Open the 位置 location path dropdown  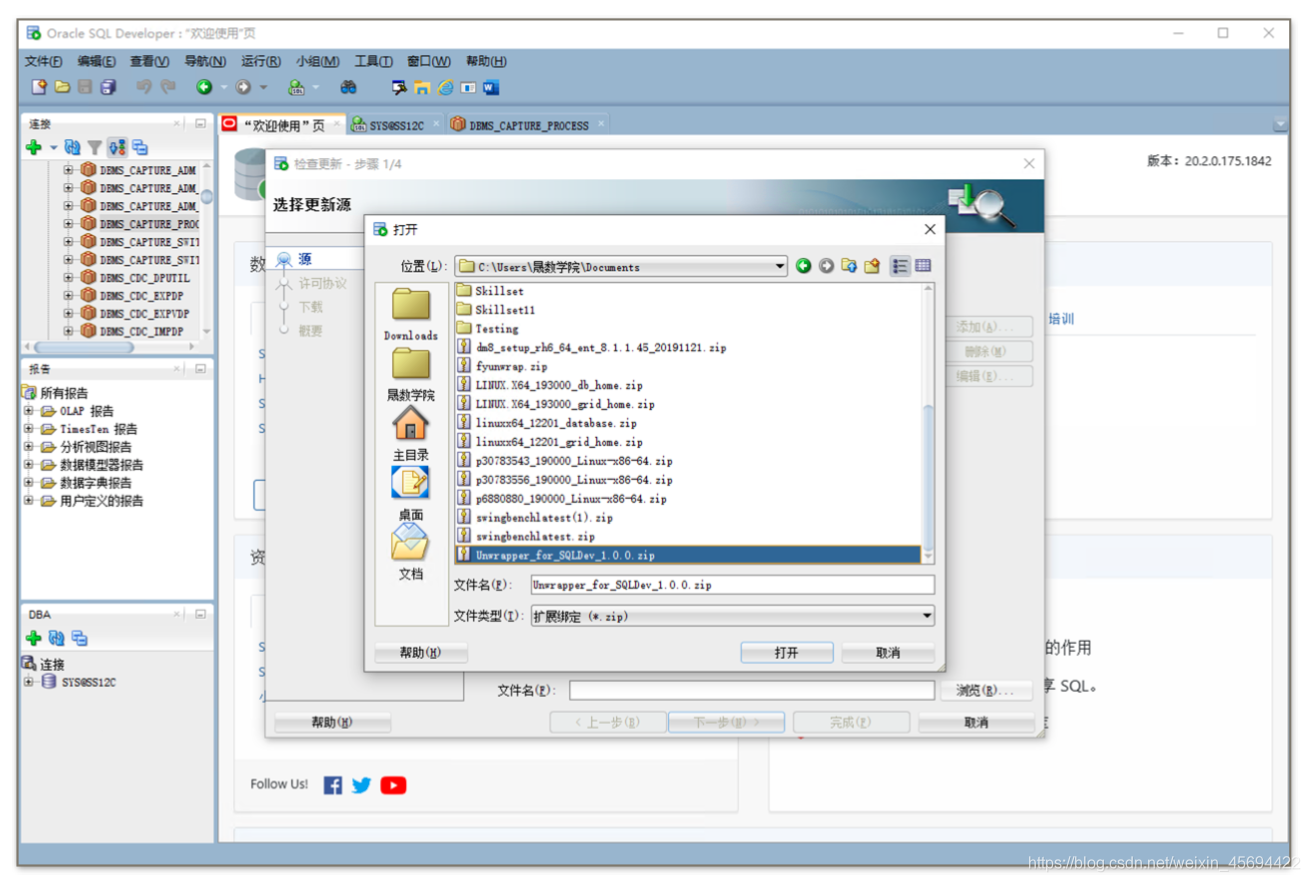pos(780,267)
